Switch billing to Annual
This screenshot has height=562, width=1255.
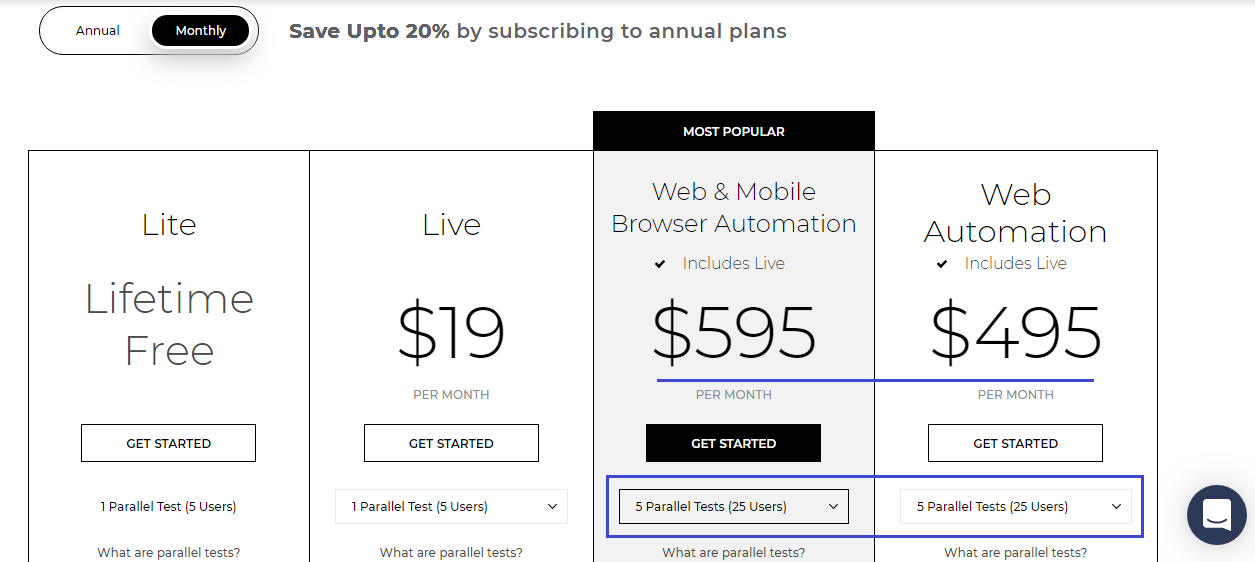98,31
